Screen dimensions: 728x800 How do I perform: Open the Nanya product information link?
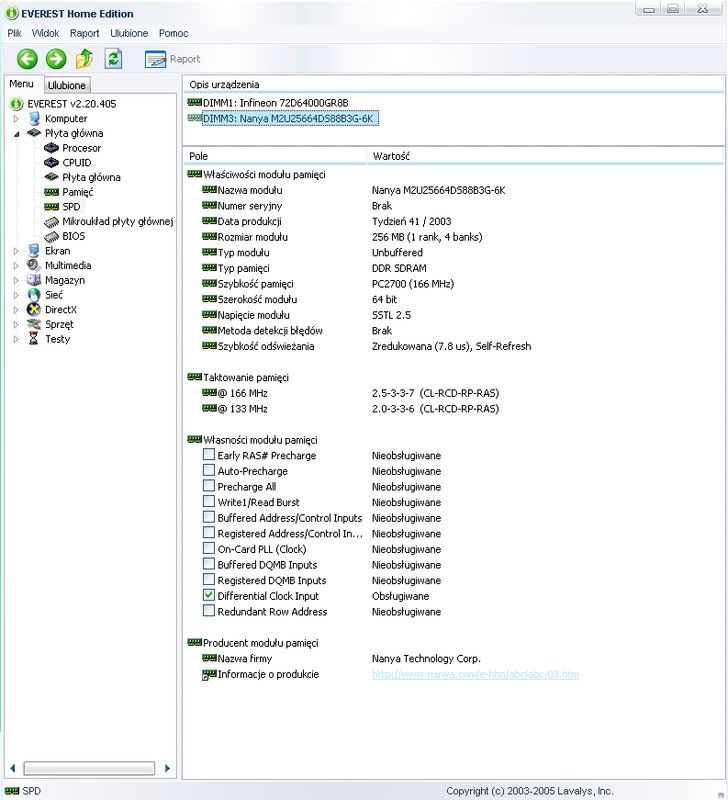475,675
